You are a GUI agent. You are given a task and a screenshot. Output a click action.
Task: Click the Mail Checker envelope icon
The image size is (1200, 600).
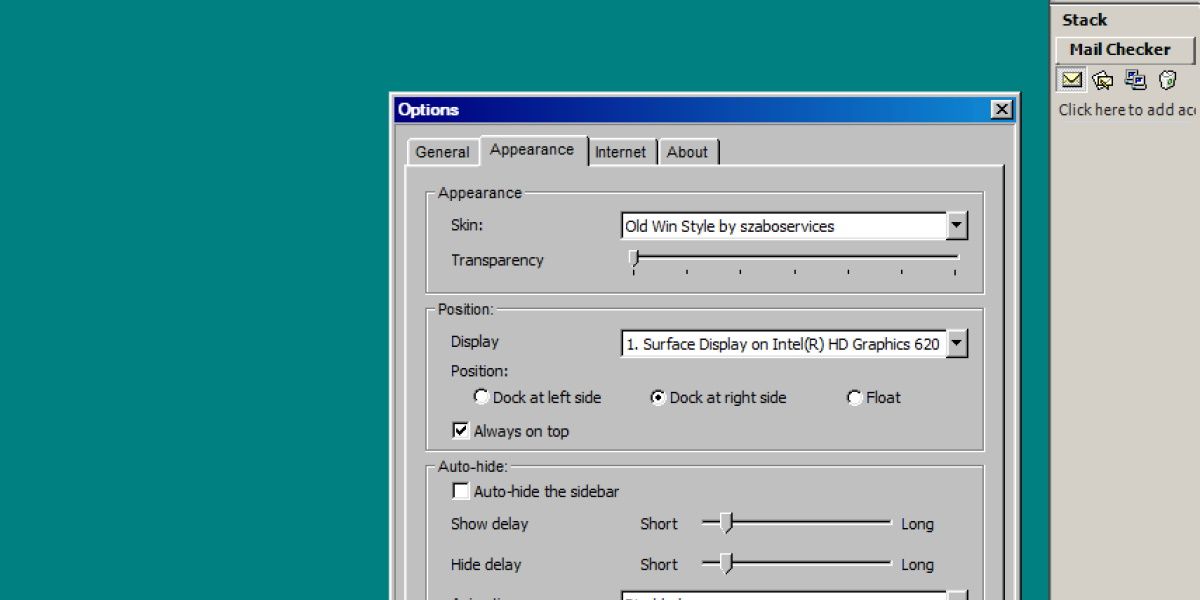[x=1070, y=80]
